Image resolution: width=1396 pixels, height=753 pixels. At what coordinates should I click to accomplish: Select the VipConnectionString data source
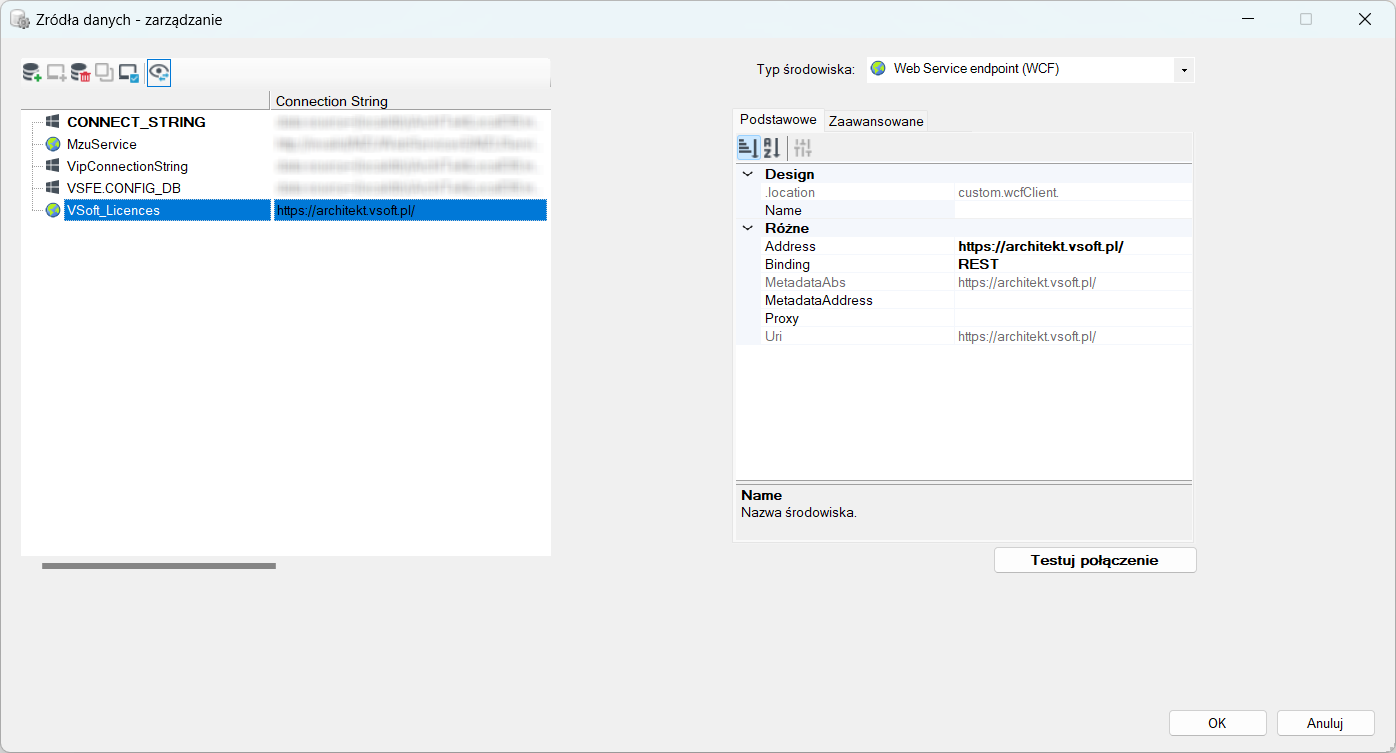tap(127, 166)
